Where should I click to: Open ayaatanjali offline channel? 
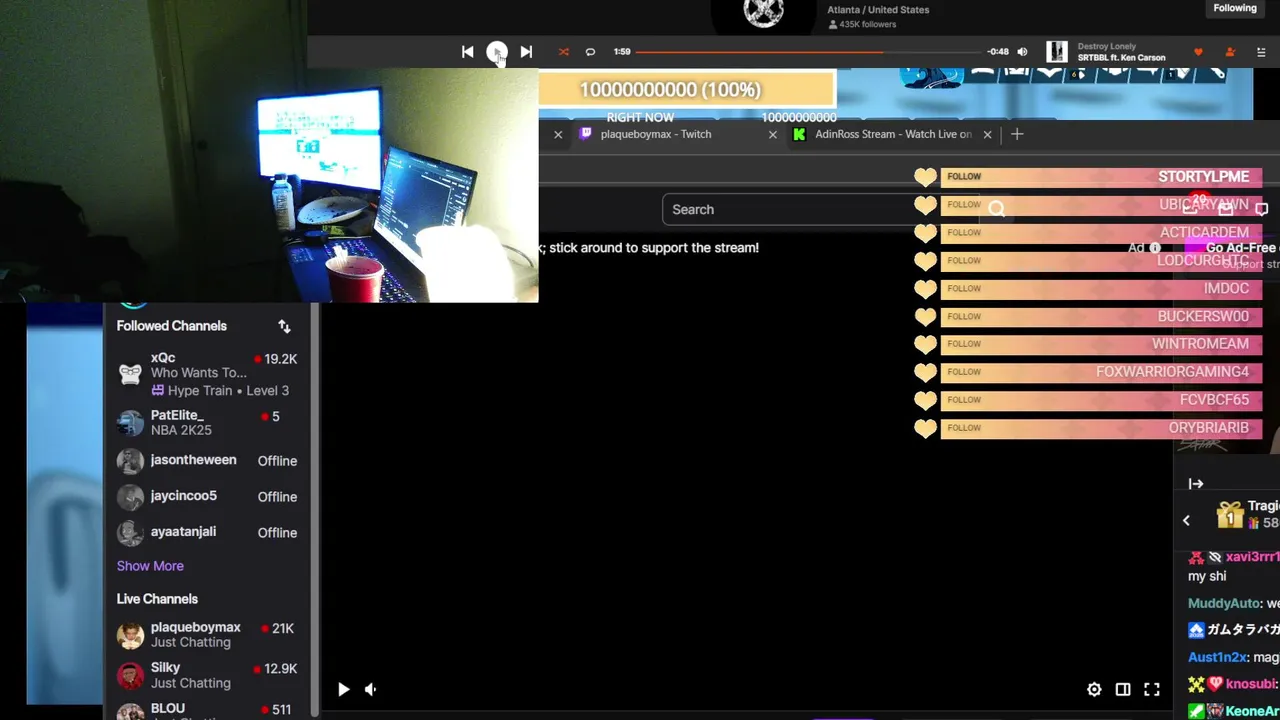pyautogui.click(x=207, y=533)
